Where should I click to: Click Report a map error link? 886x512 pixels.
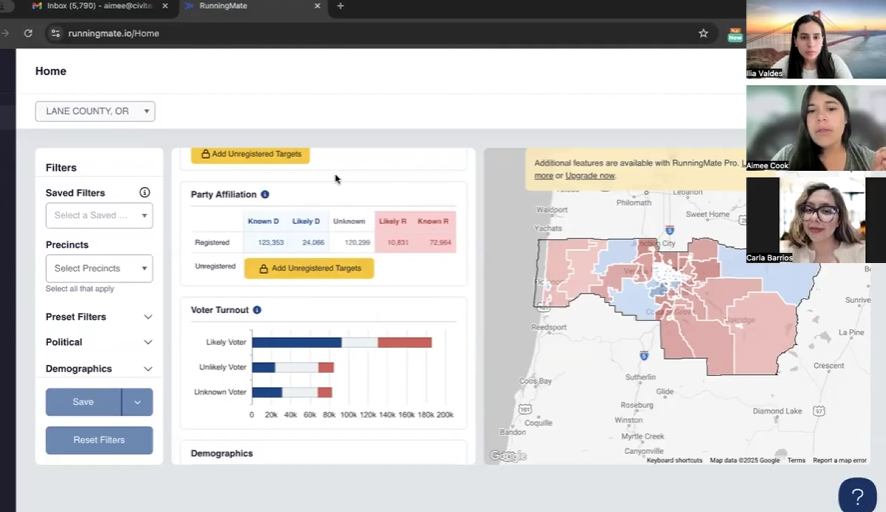click(x=839, y=461)
